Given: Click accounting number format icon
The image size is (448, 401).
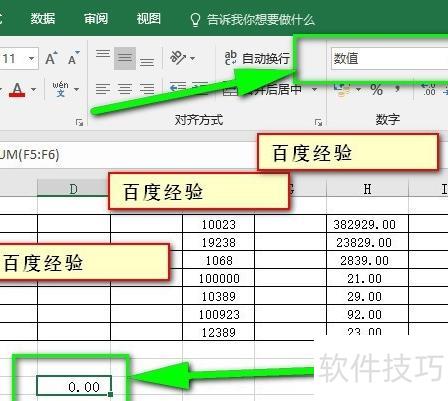Looking at the screenshot, I should point(342,89).
